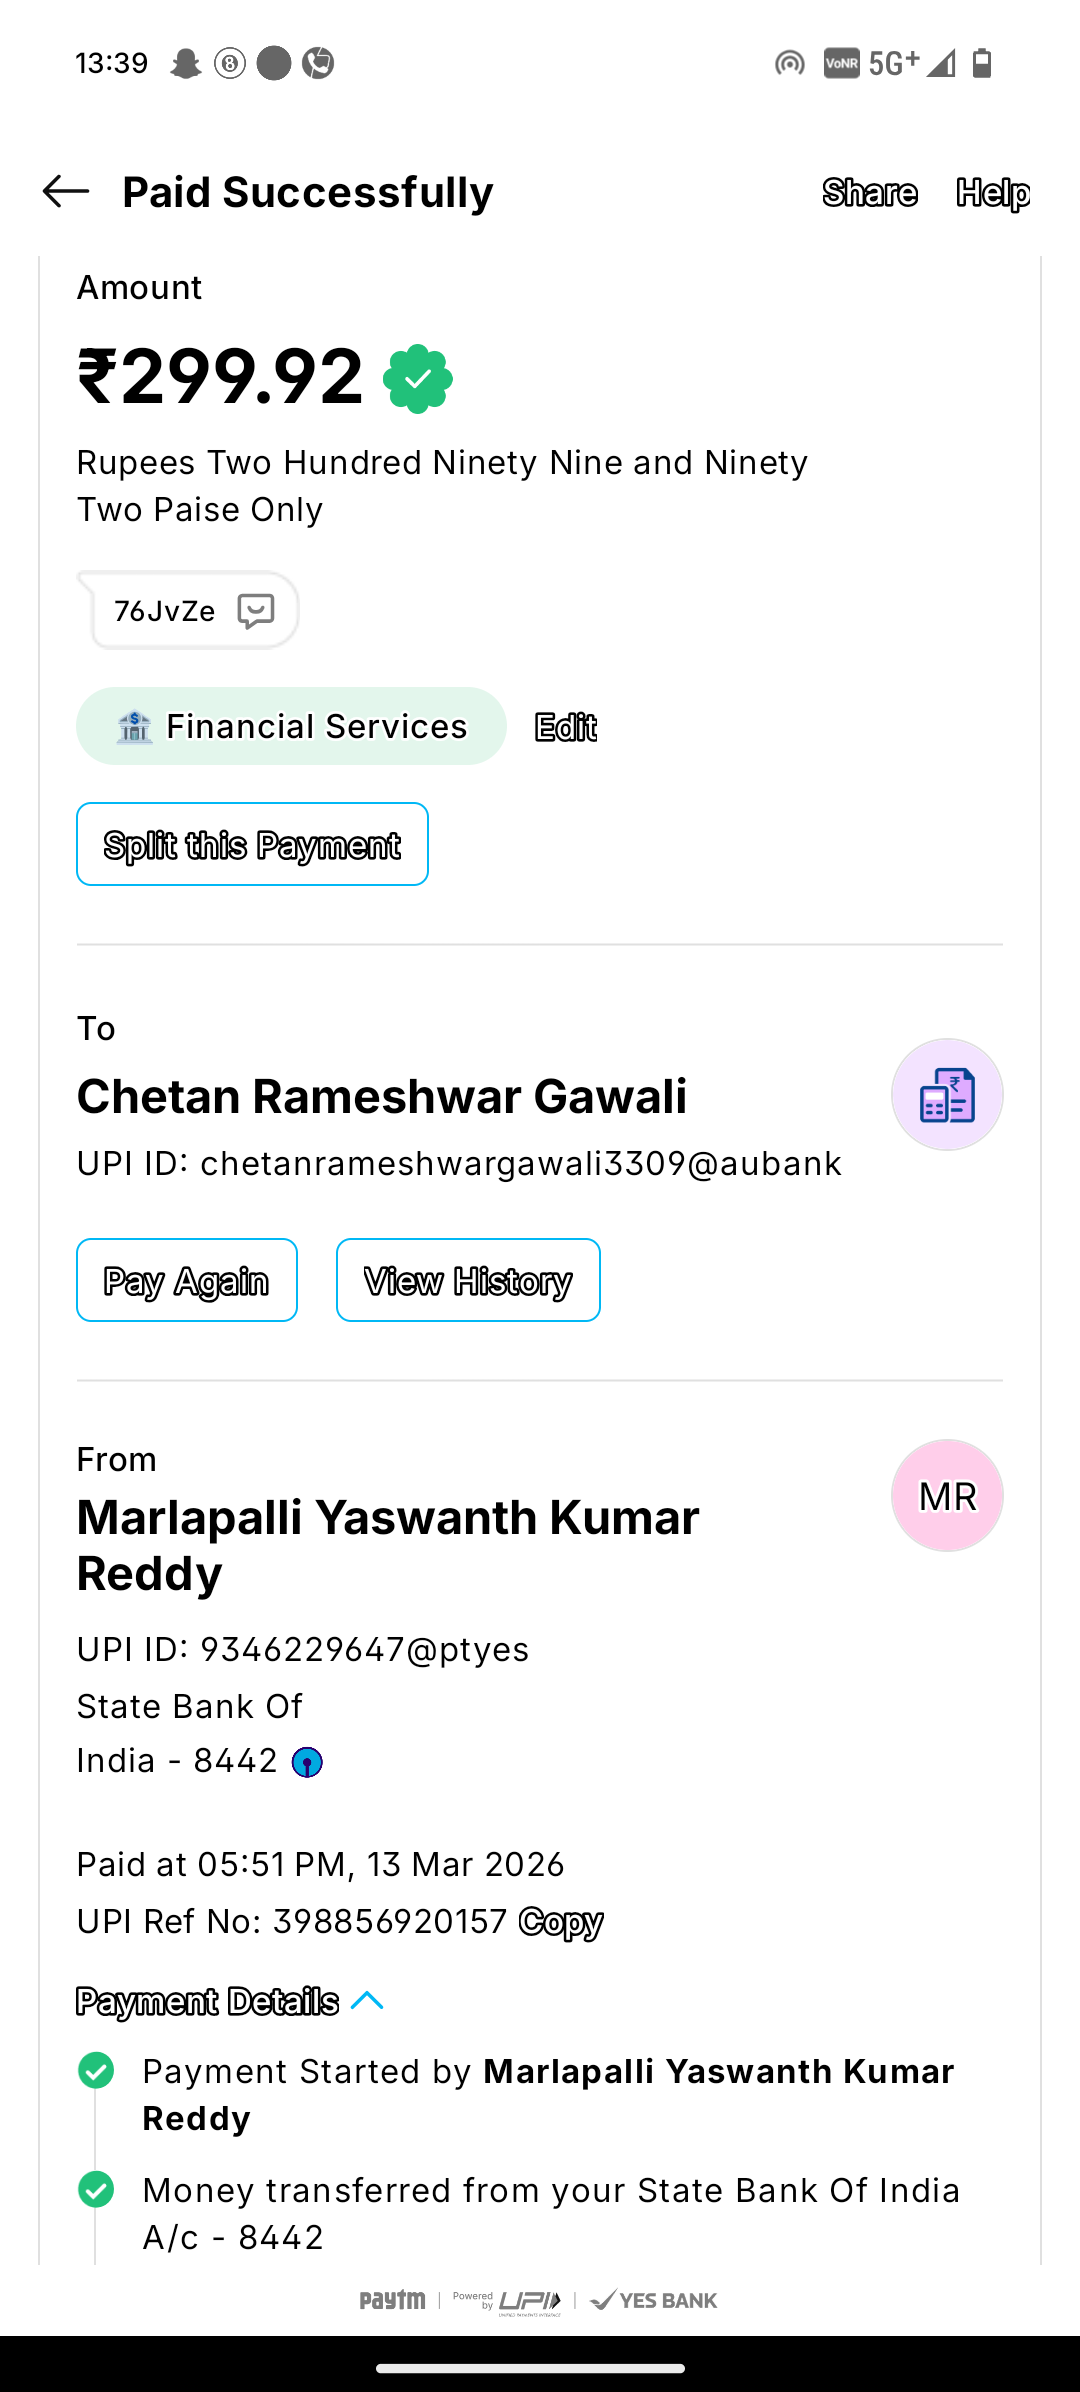This screenshot has height=2392, width=1080.
Task: Open Help from the header
Action: pyautogui.click(x=992, y=192)
